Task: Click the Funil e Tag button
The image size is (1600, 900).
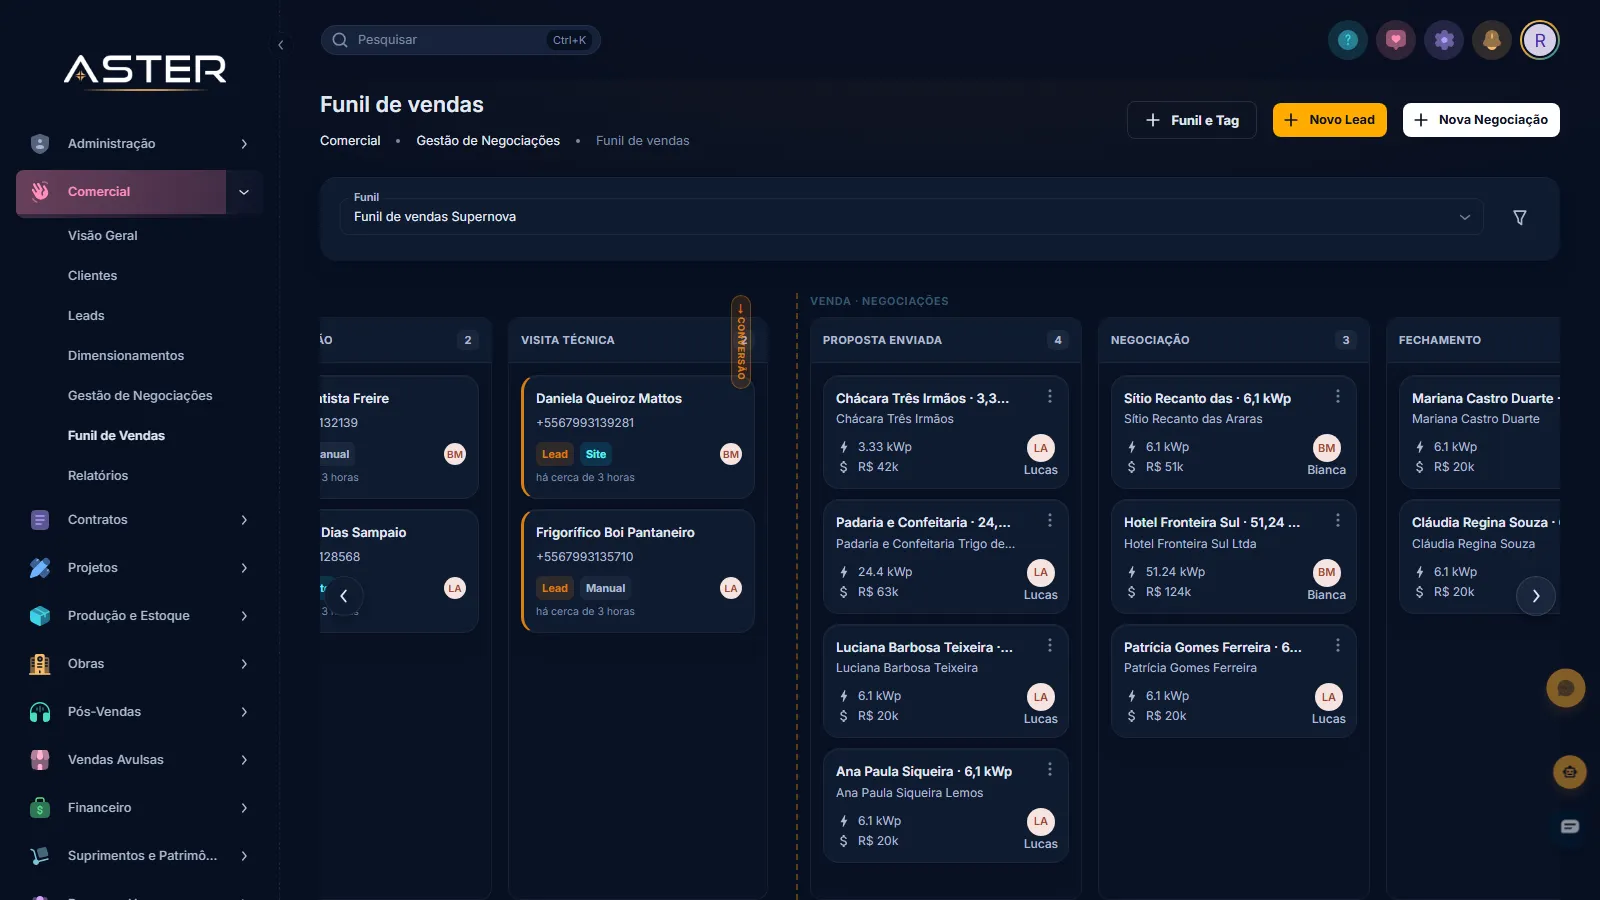Action: point(1192,120)
